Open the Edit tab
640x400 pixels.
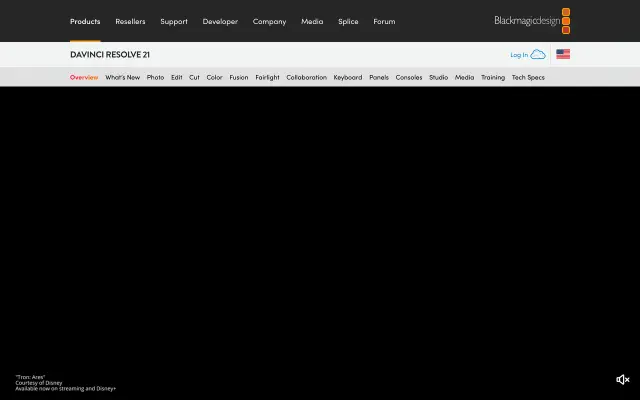point(176,77)
